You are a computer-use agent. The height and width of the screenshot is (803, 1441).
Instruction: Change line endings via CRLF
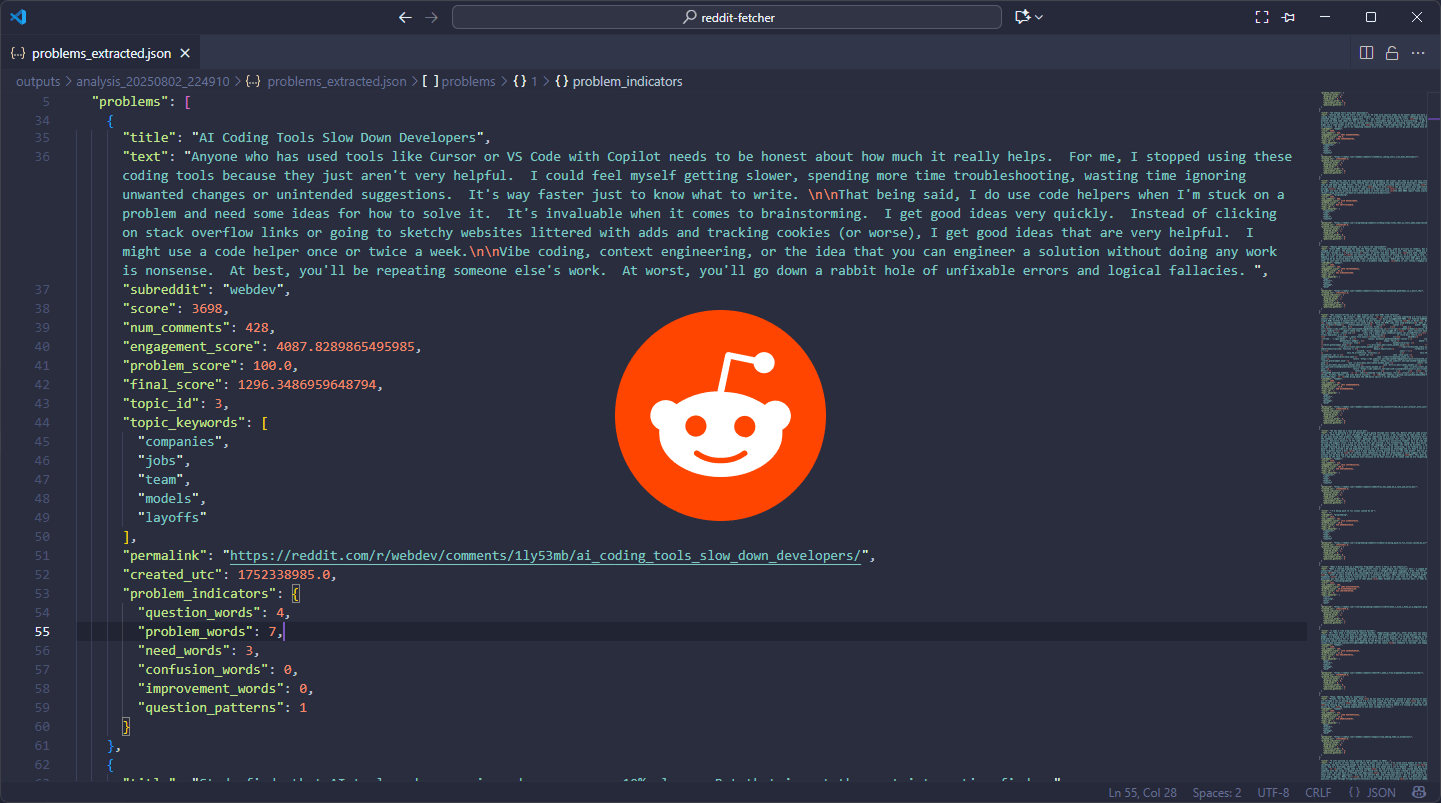coord(1318,793)
